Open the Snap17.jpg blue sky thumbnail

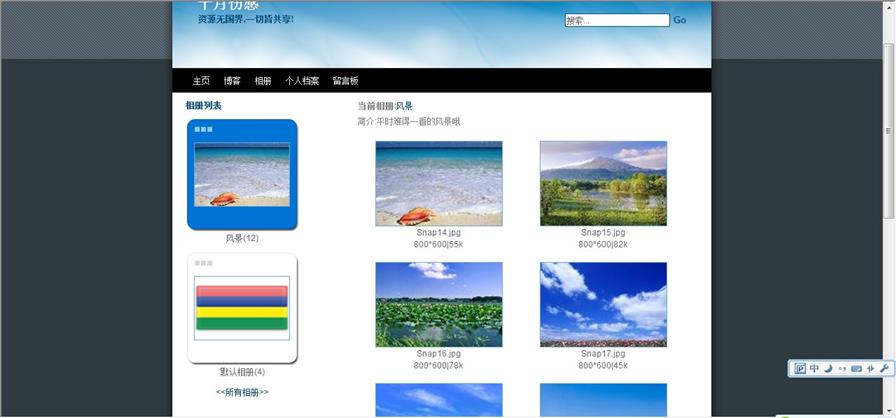click(603, 304)
